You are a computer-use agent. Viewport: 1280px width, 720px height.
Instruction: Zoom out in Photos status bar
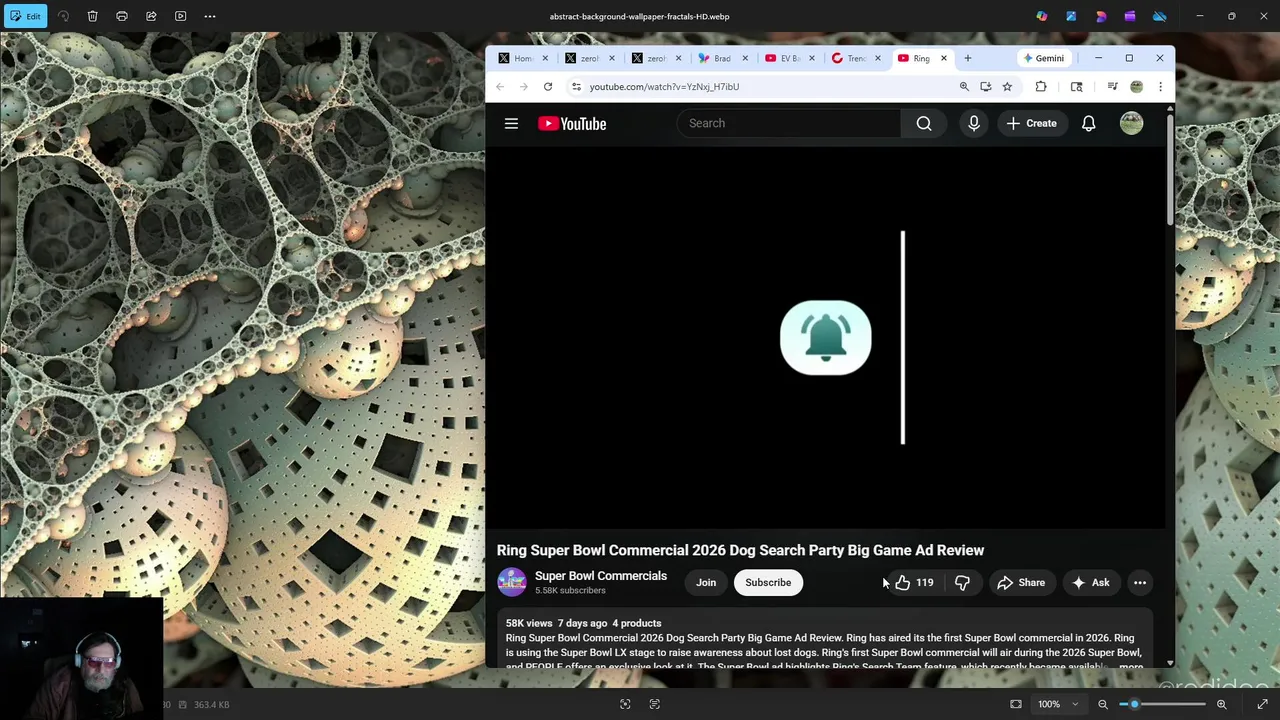point(1103,704)
